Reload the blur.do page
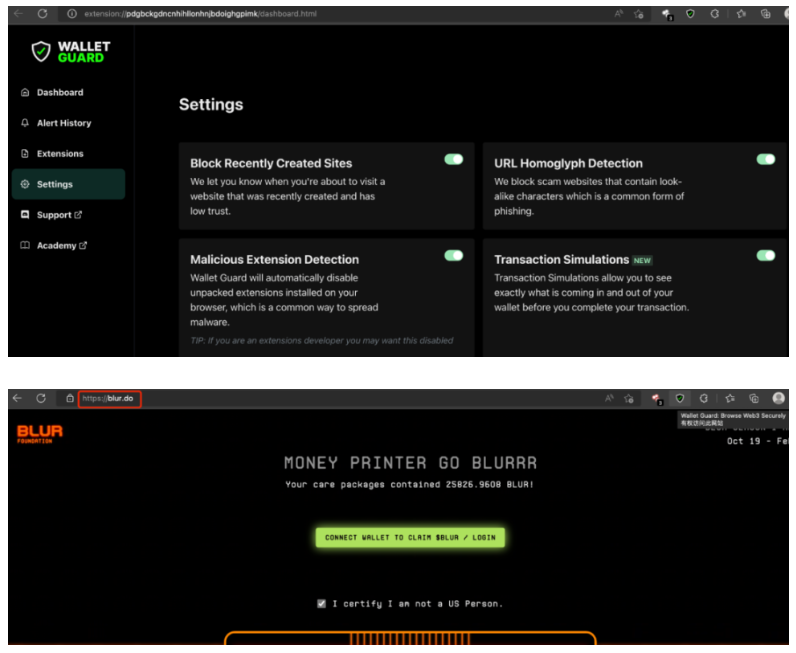Viewport: 796px width, 653px height. tap(41, 399)
